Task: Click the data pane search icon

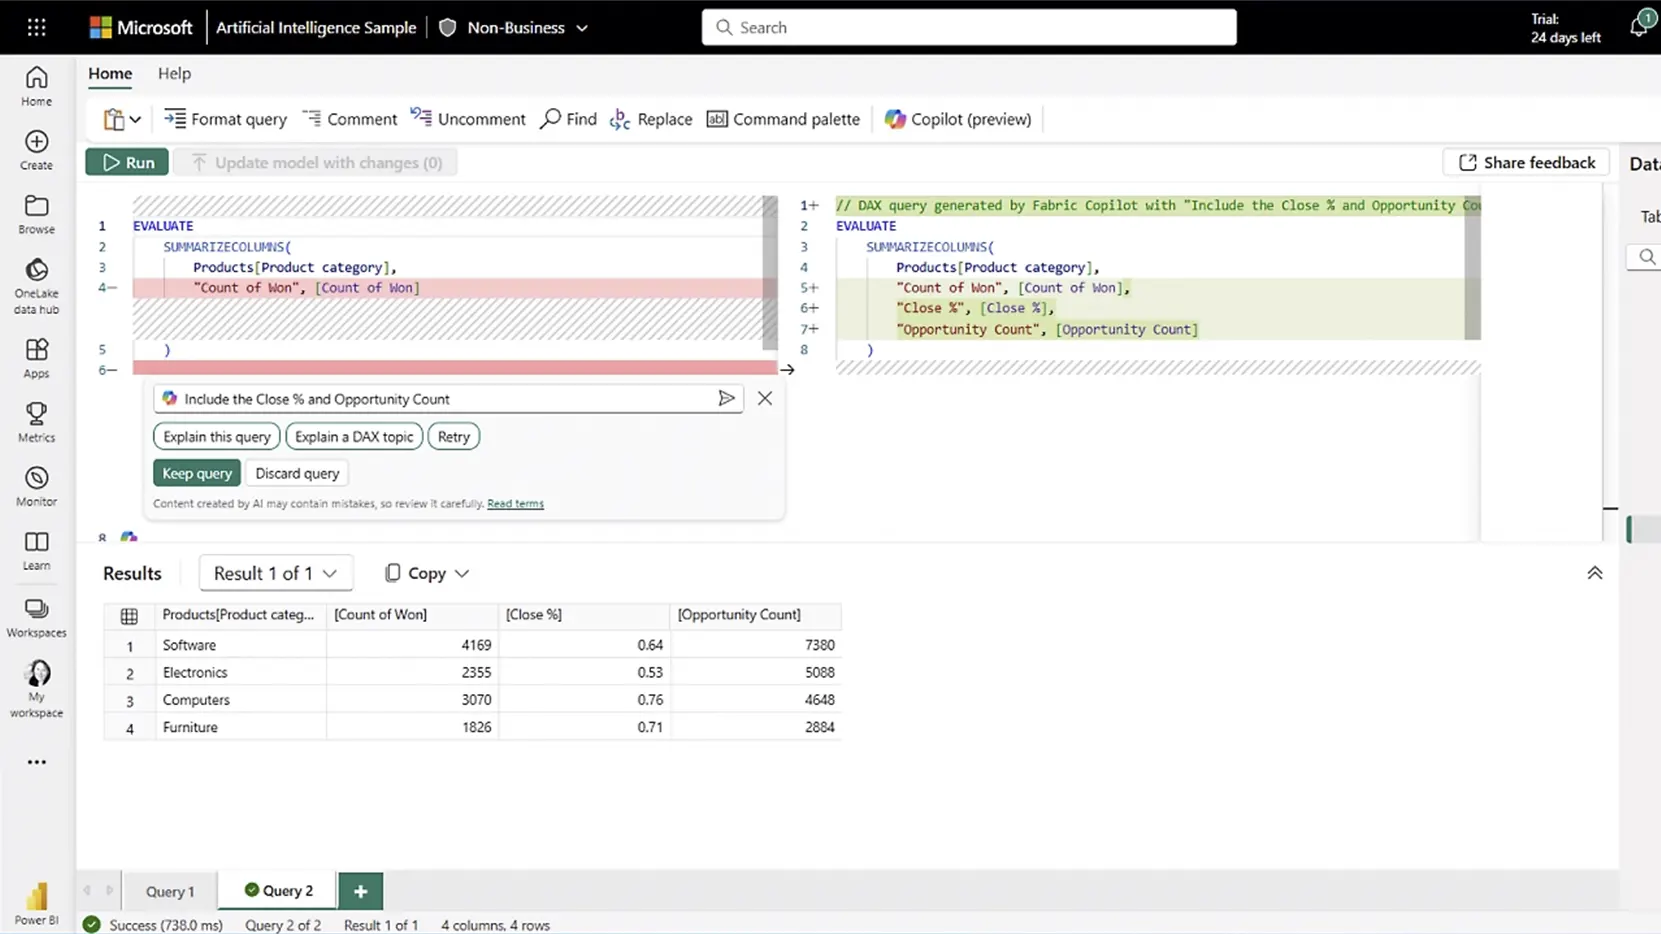Action: pyautogui.click(x=1646, y=257)
